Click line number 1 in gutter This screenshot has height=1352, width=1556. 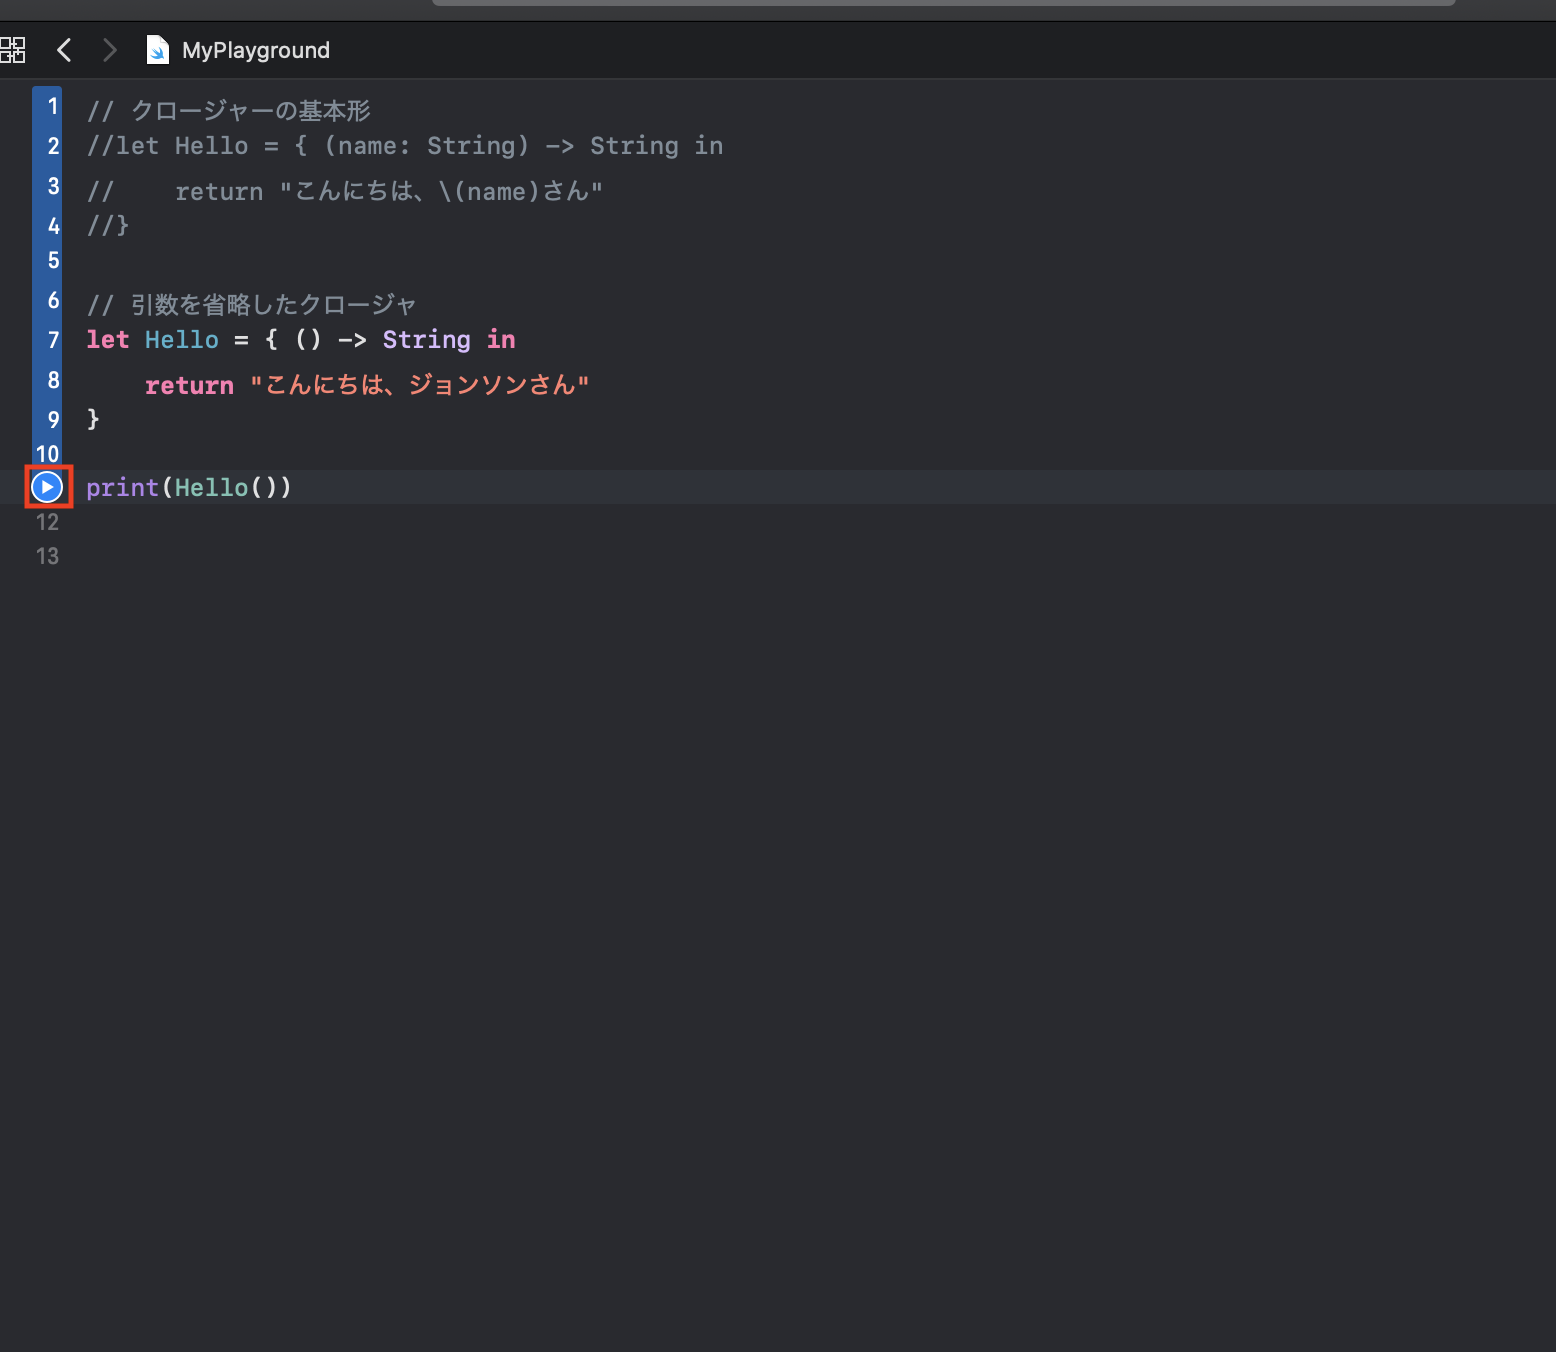coord(53,106)
